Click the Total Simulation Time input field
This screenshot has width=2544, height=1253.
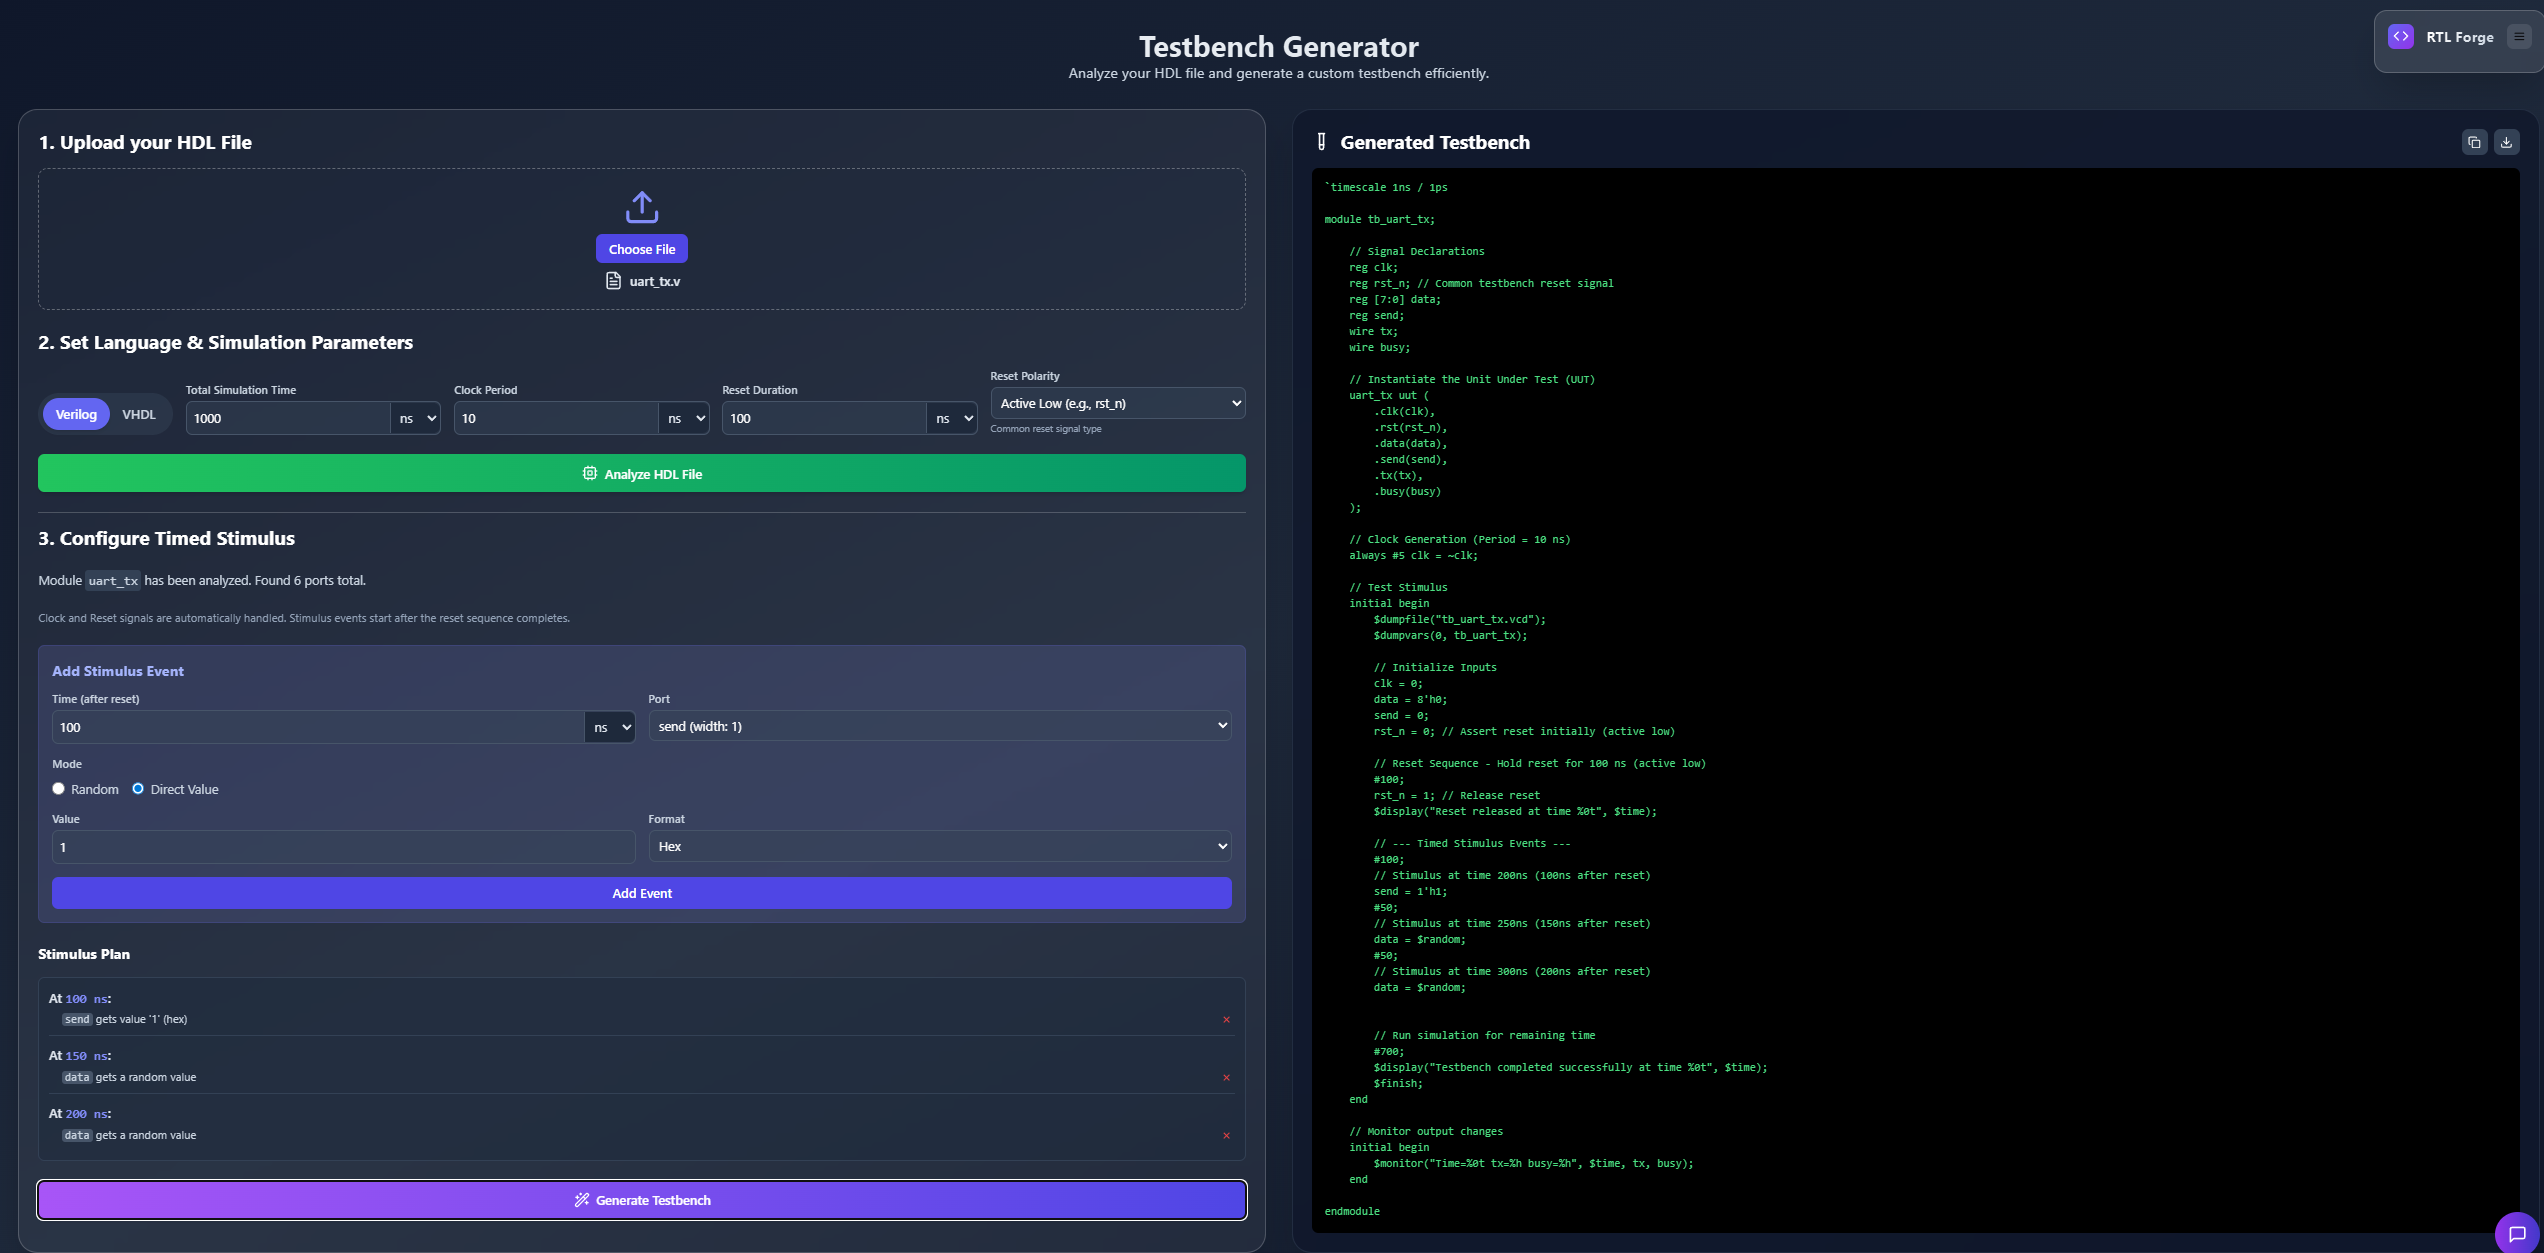tap(288, 418)
